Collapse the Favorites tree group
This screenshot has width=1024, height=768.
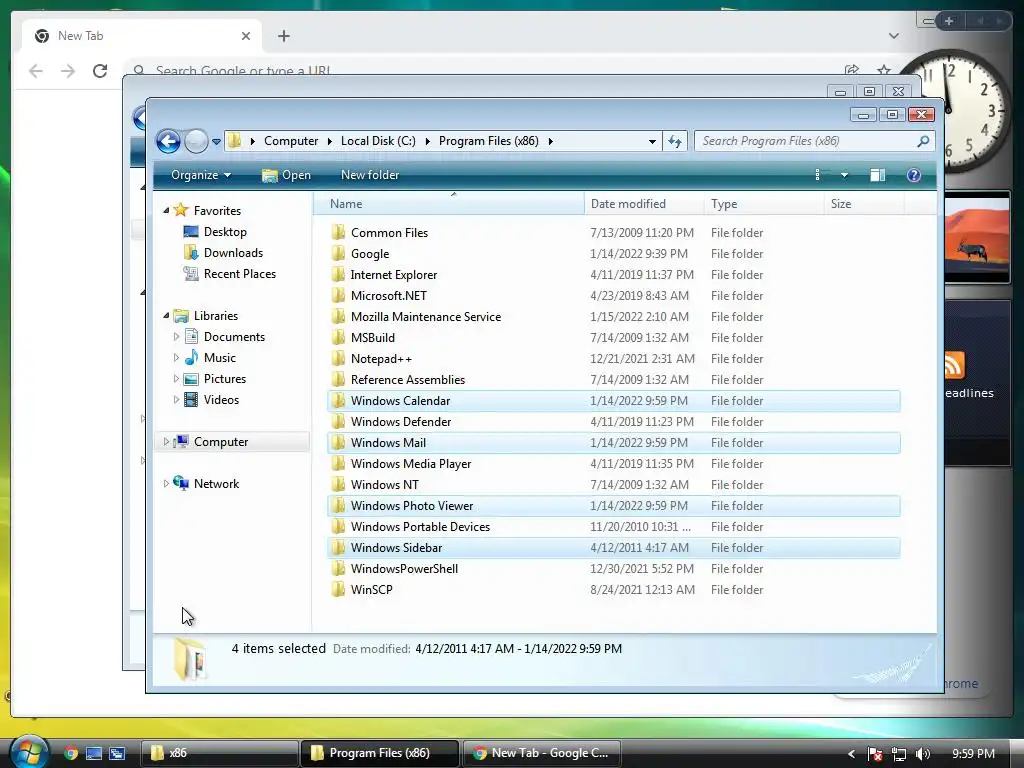(x=166, y=210)
